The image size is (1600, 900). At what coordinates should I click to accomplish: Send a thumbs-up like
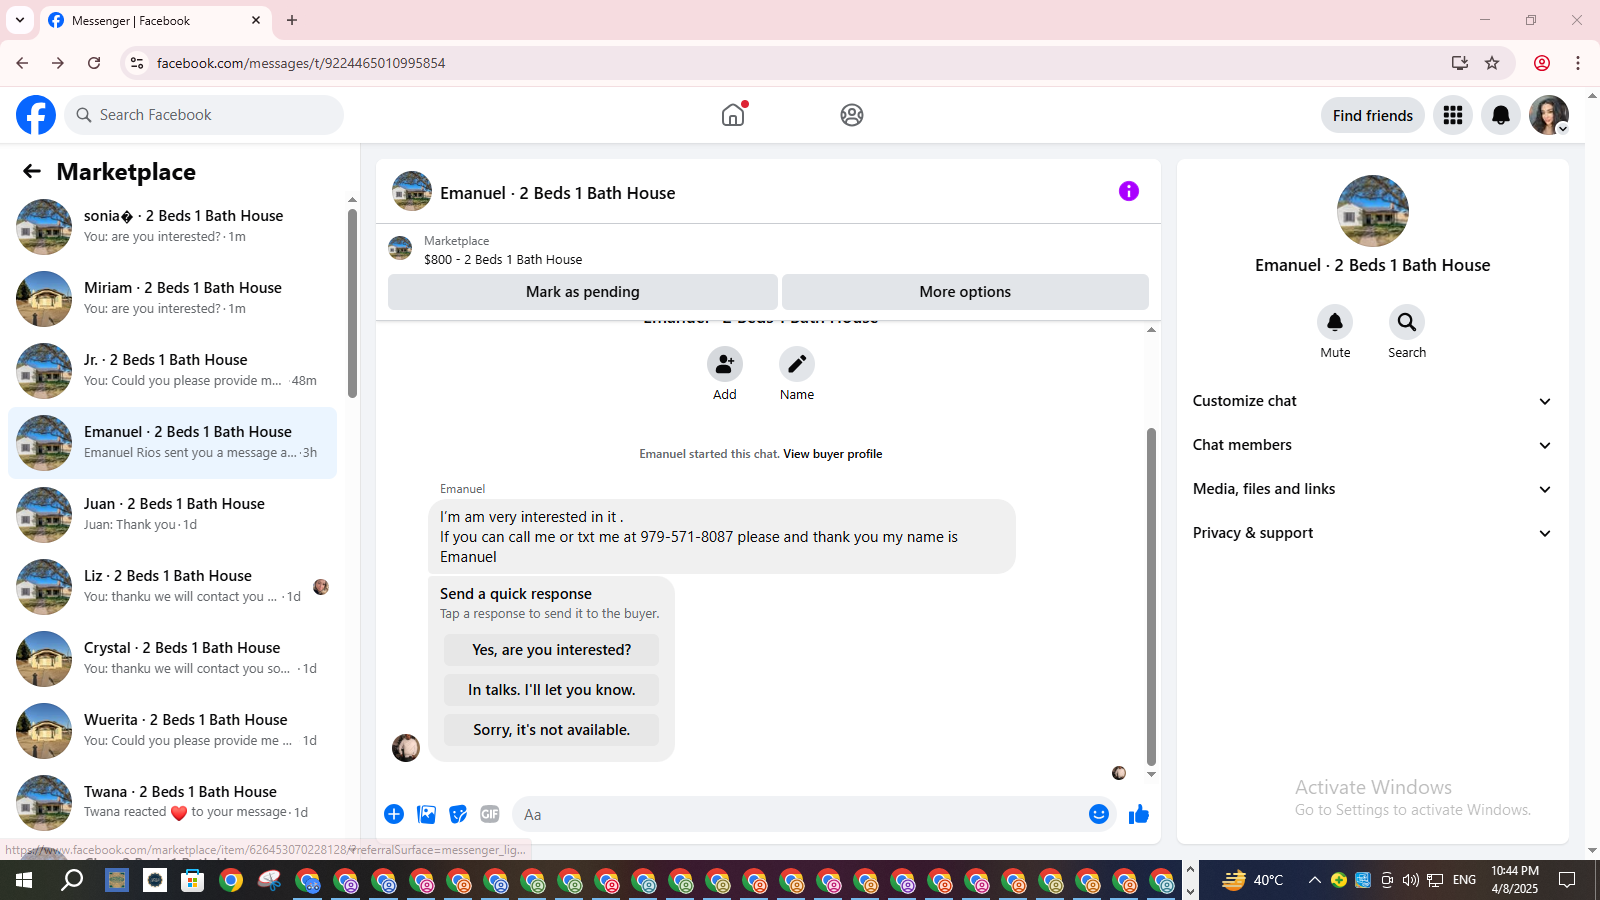coord(1139,814)
